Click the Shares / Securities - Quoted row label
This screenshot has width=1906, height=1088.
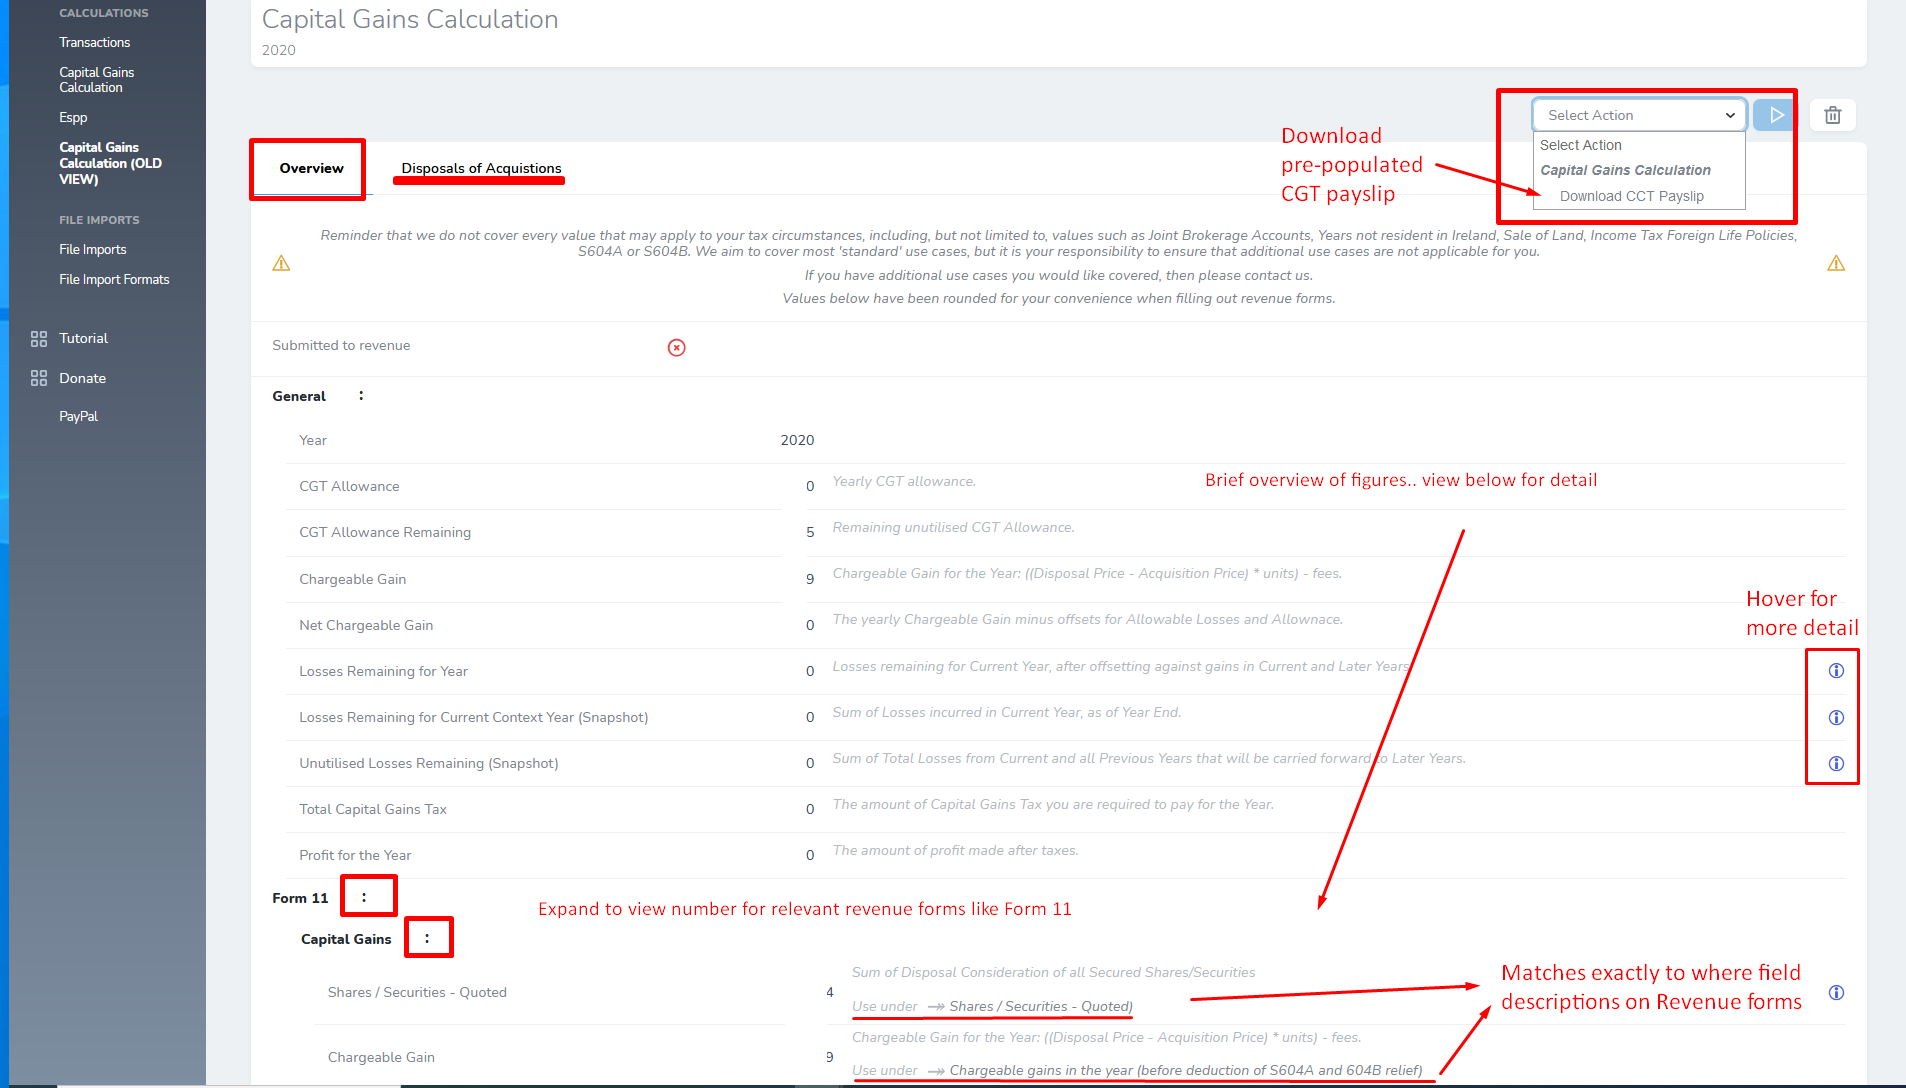417,992
